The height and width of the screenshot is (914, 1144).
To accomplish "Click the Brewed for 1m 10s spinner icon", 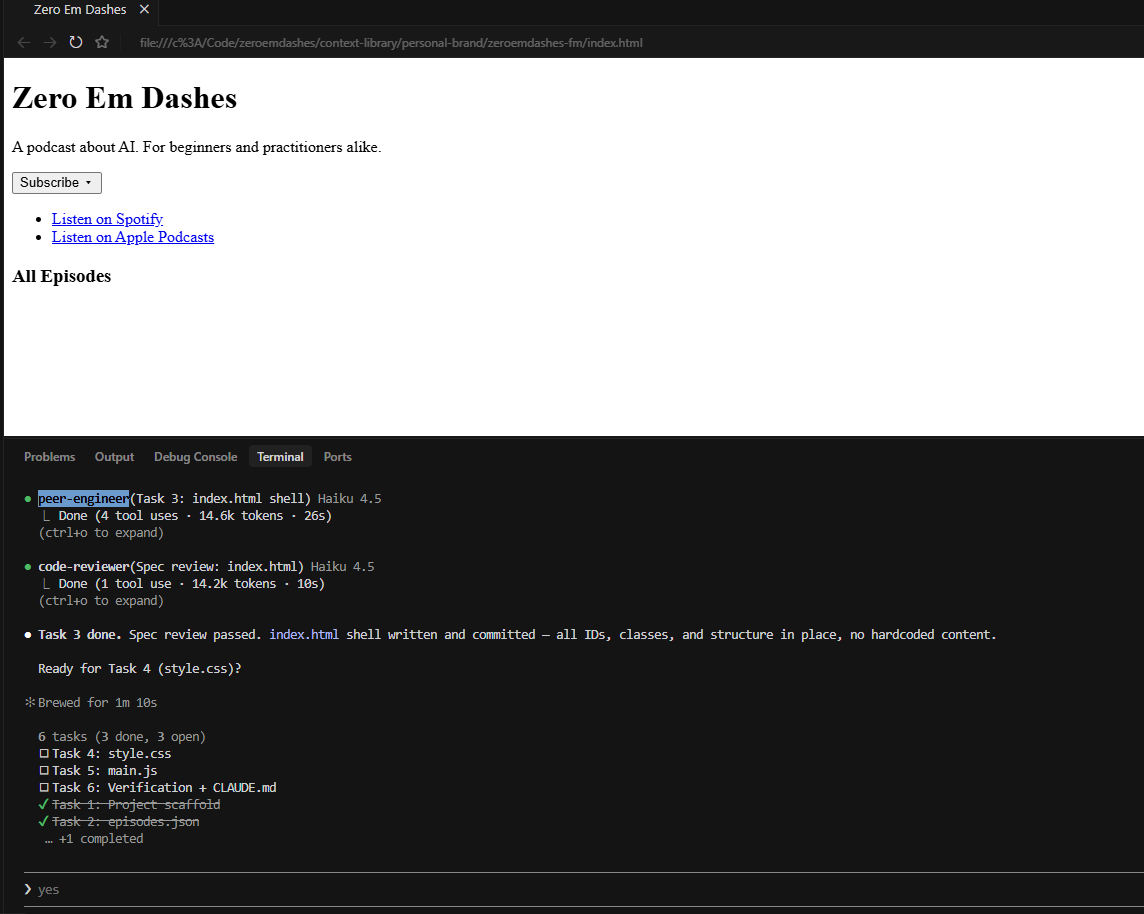I will tap(30, 702).
